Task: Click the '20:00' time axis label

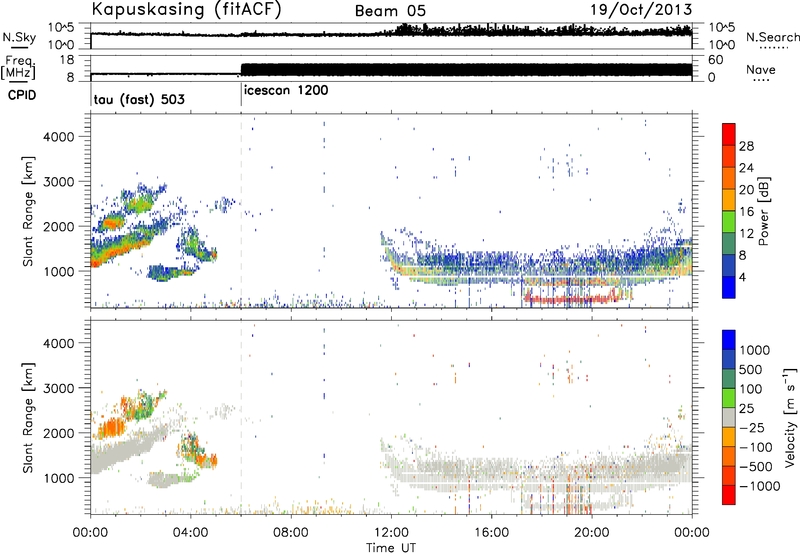Action: 592,533
